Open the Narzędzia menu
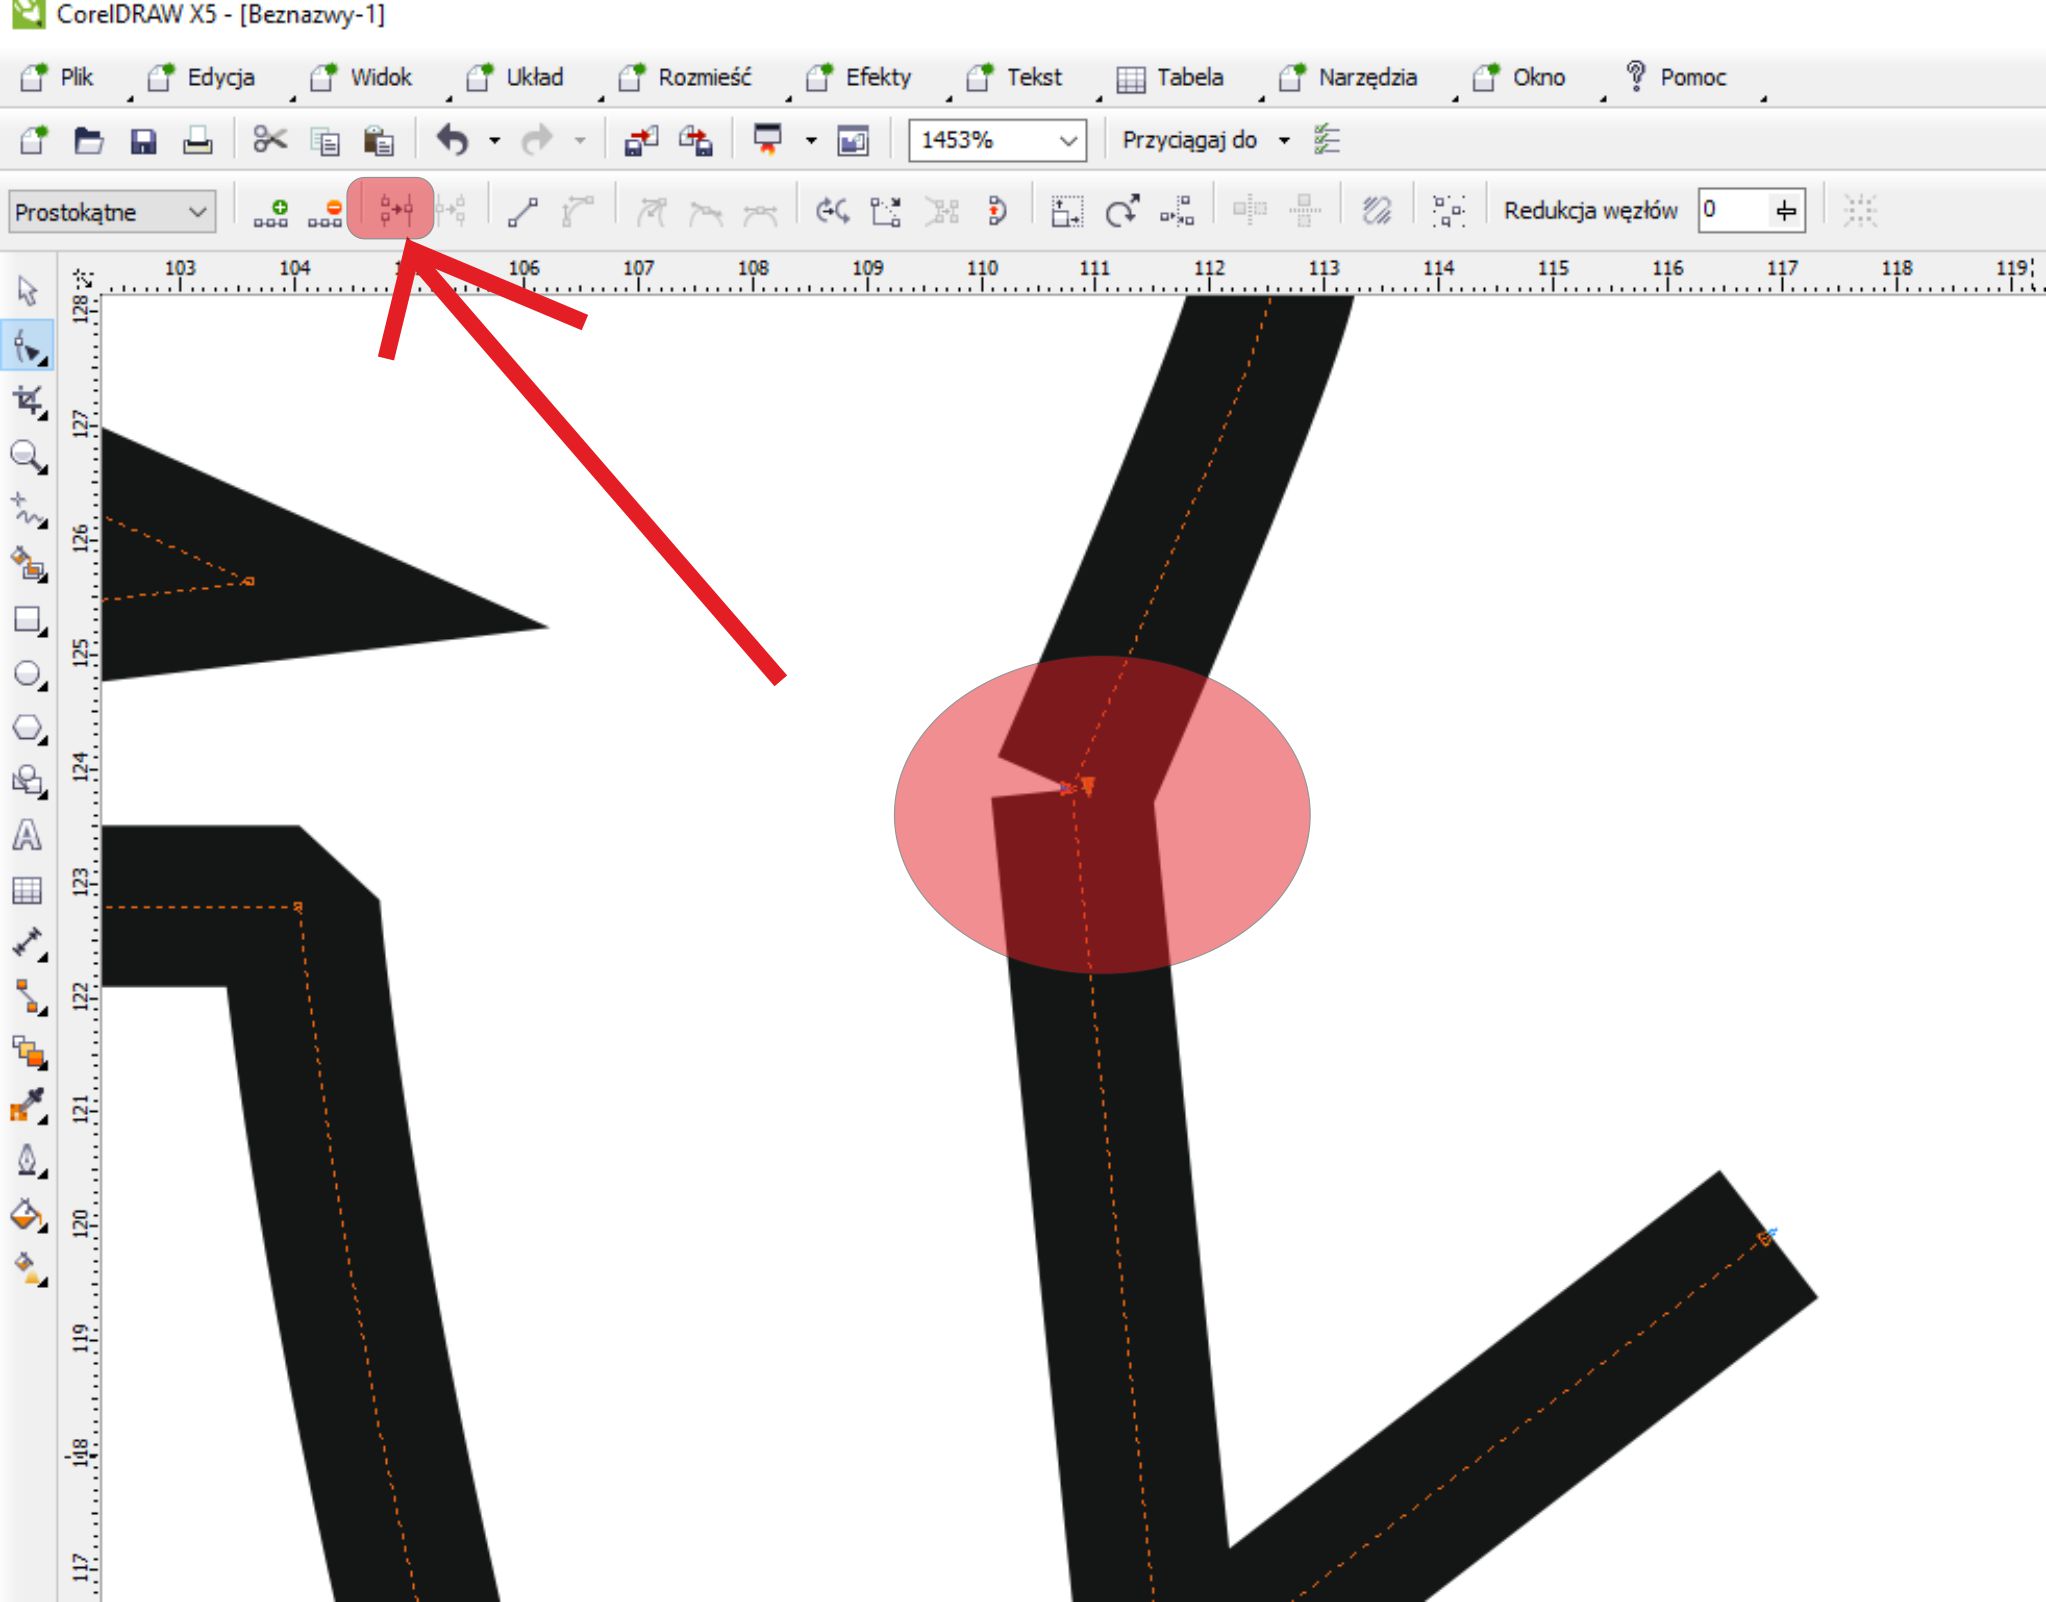Viewport: 2046px width, 1602px height. point(1366,77)
